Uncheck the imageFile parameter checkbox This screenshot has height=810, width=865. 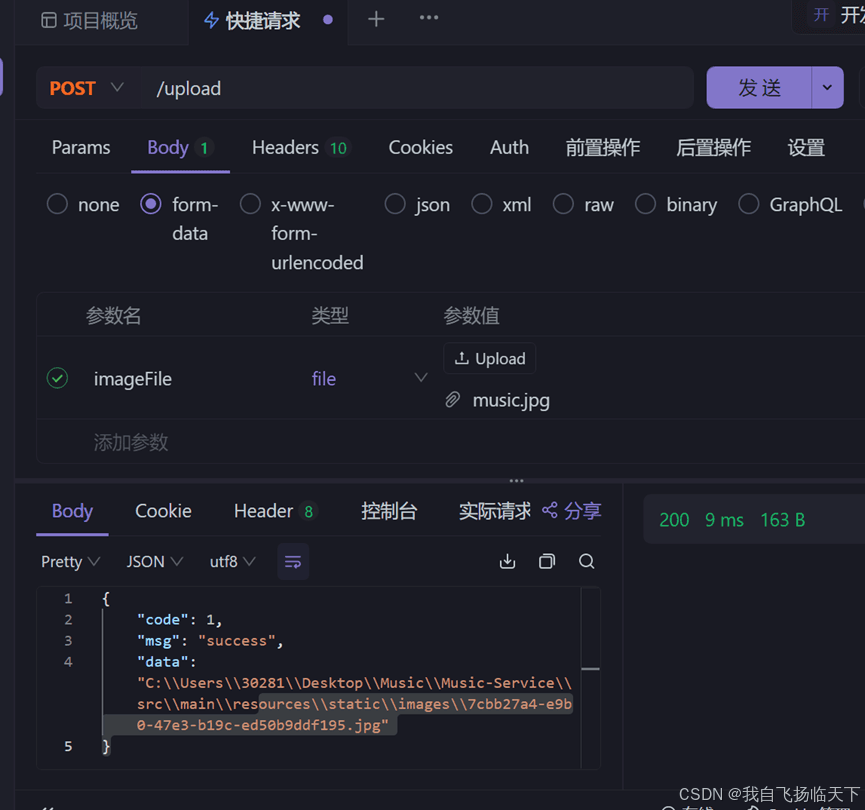(58, 378)
